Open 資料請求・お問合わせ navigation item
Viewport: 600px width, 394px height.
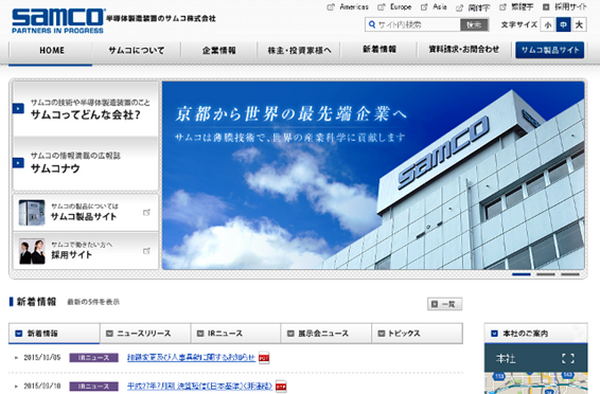point(464,50)
